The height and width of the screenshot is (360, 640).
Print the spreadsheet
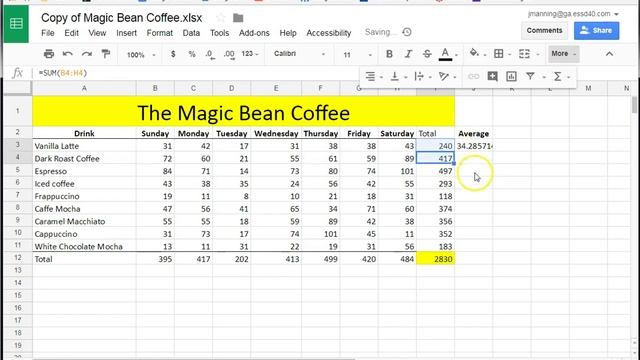click(x=49, y=53)
